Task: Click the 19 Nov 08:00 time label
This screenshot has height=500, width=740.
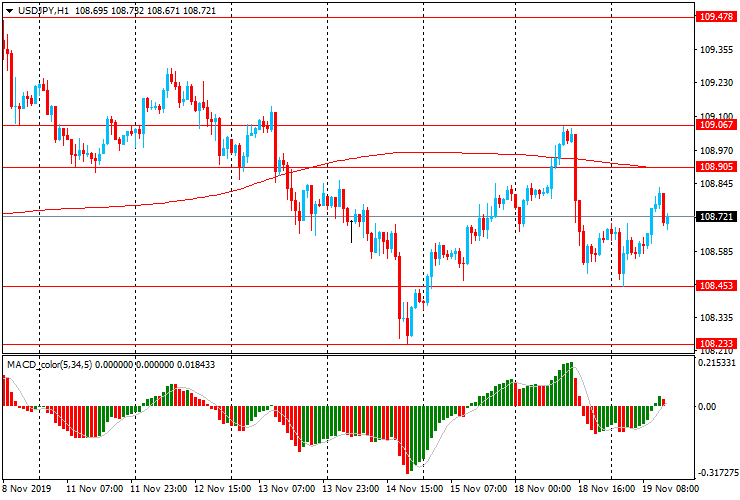Action: (671, 488)
